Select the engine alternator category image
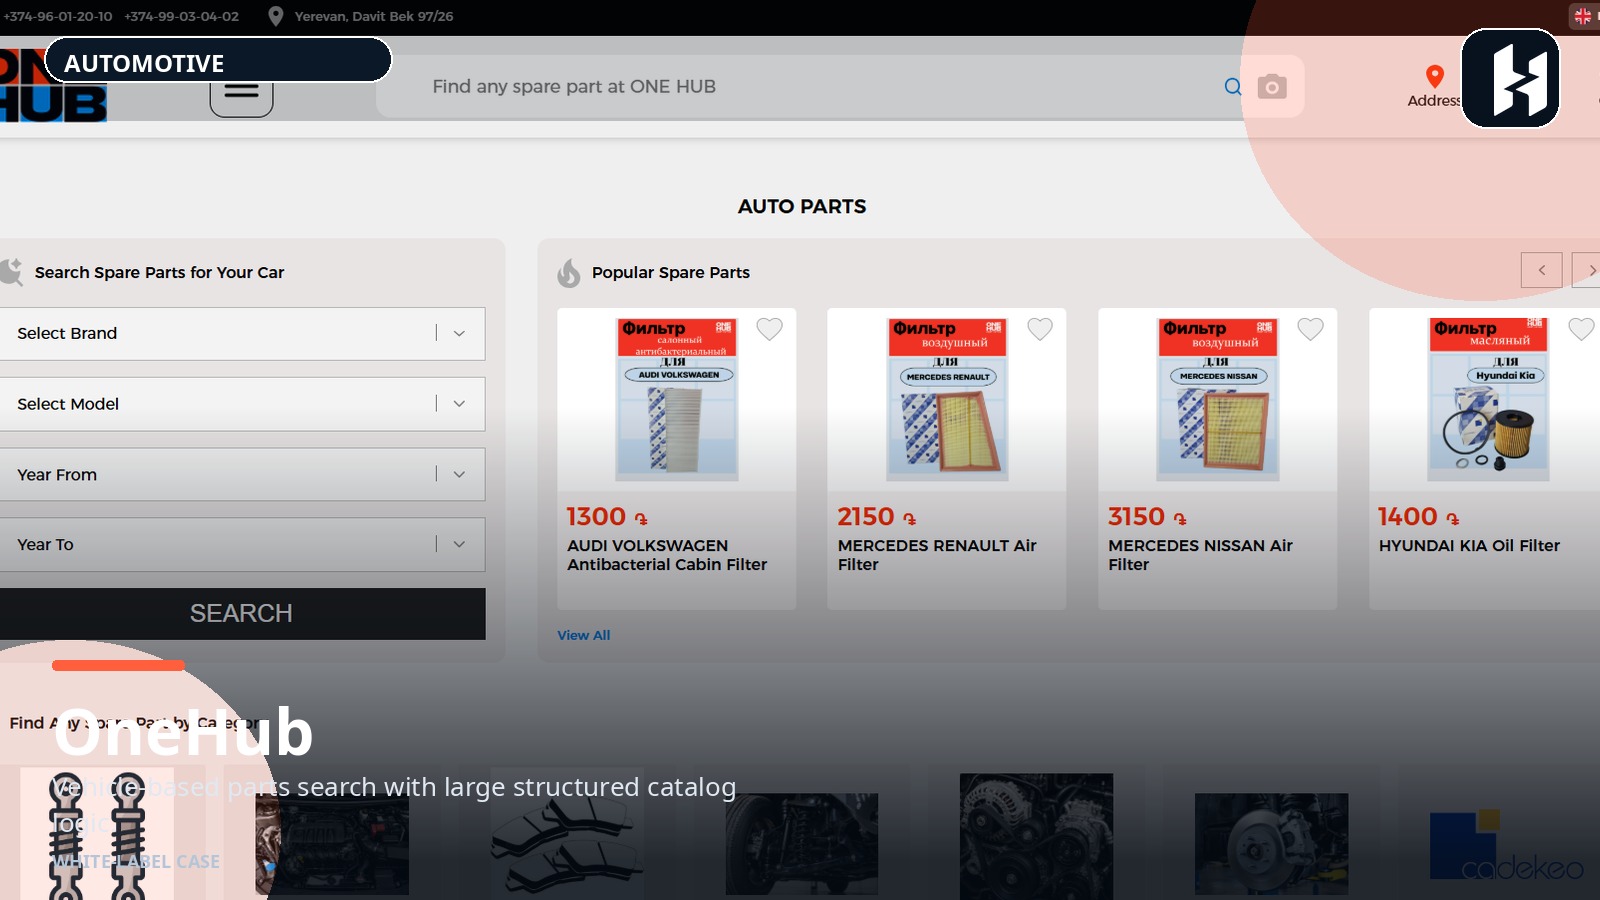Viewport: 1600px width, 900px height. [1036, 837]
